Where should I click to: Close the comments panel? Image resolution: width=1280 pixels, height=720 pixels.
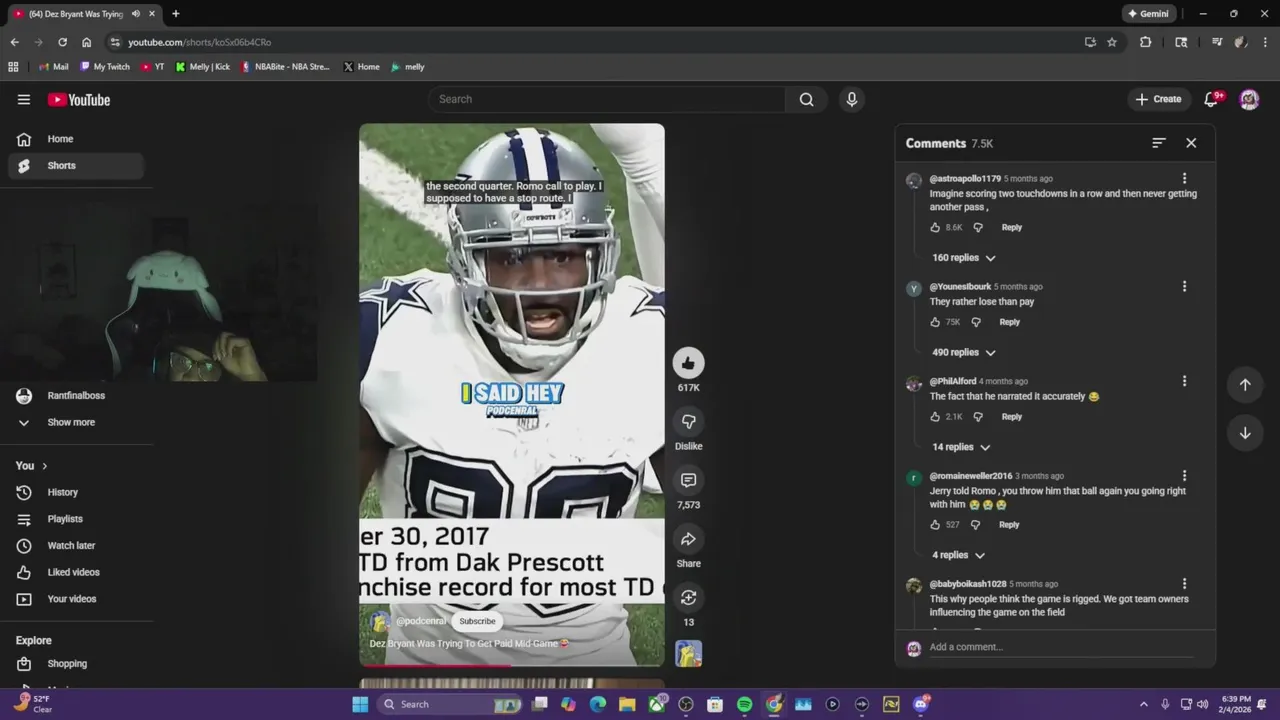[1191, 143]
